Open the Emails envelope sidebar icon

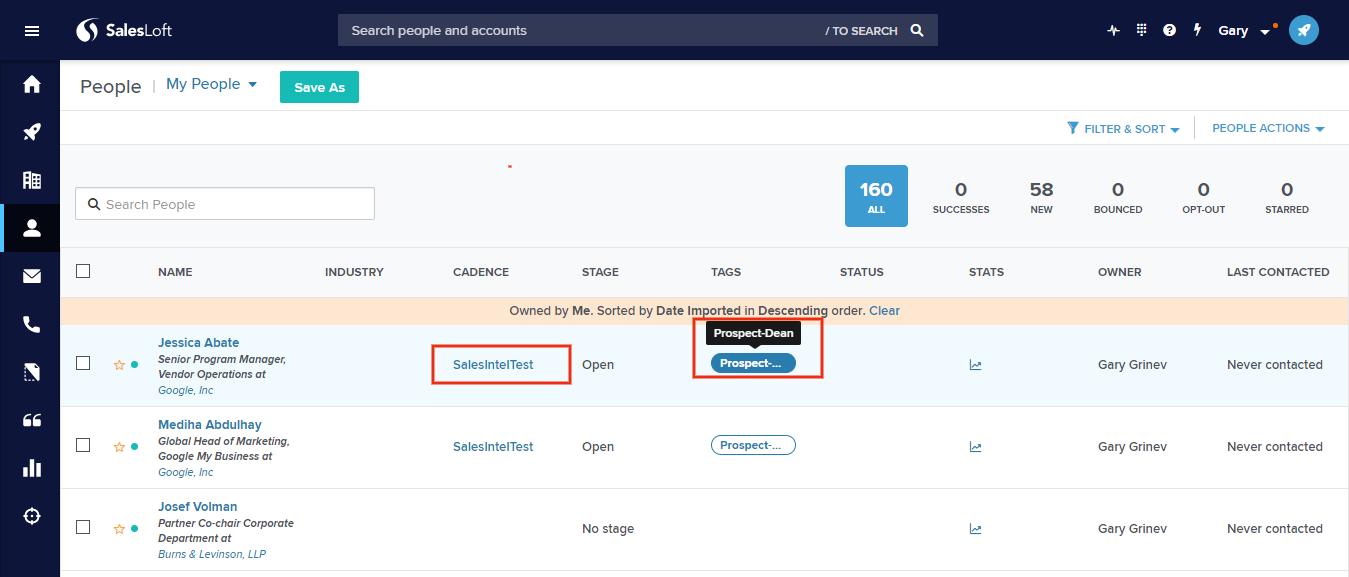(32, 276)
